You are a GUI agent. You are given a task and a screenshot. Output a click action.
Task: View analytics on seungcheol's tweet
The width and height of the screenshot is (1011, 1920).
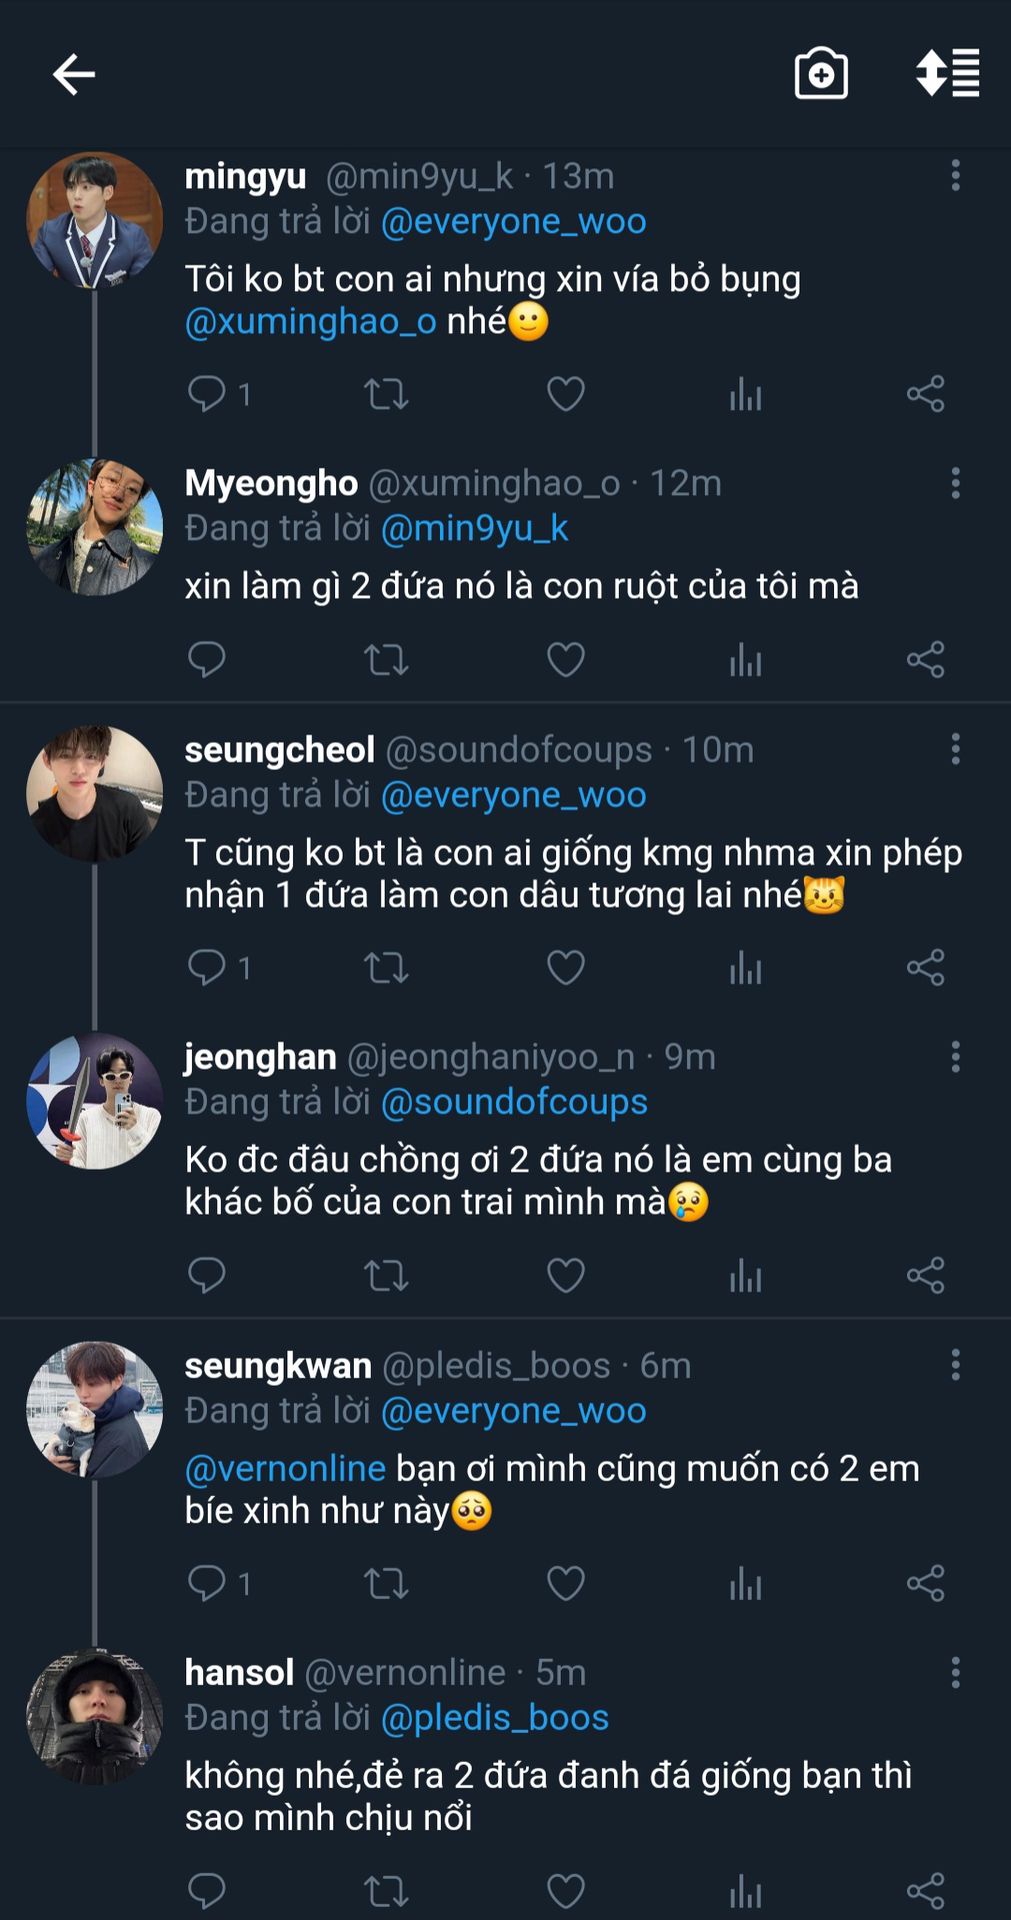pyautogui.click(x=745, y=968)
